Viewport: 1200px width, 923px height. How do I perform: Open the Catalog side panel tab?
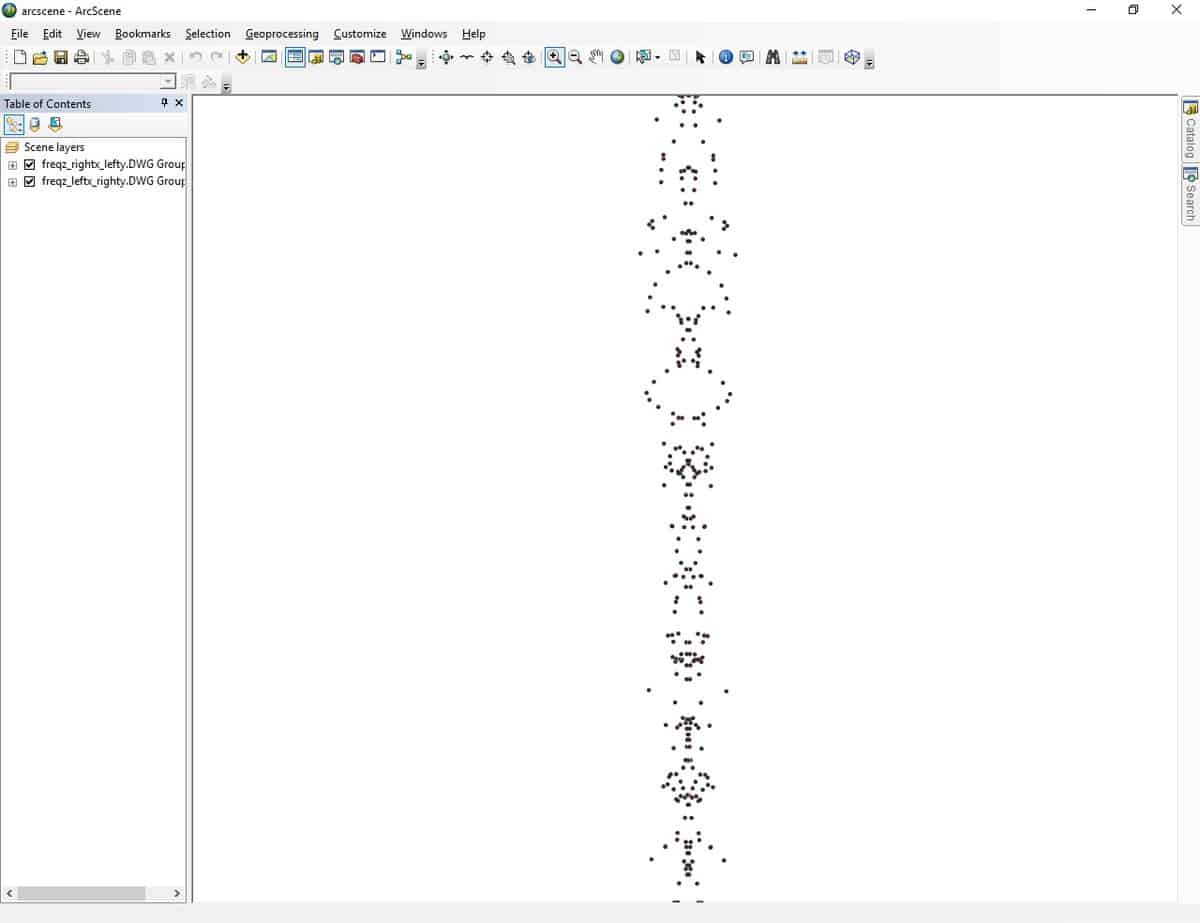pos(1190,130)
